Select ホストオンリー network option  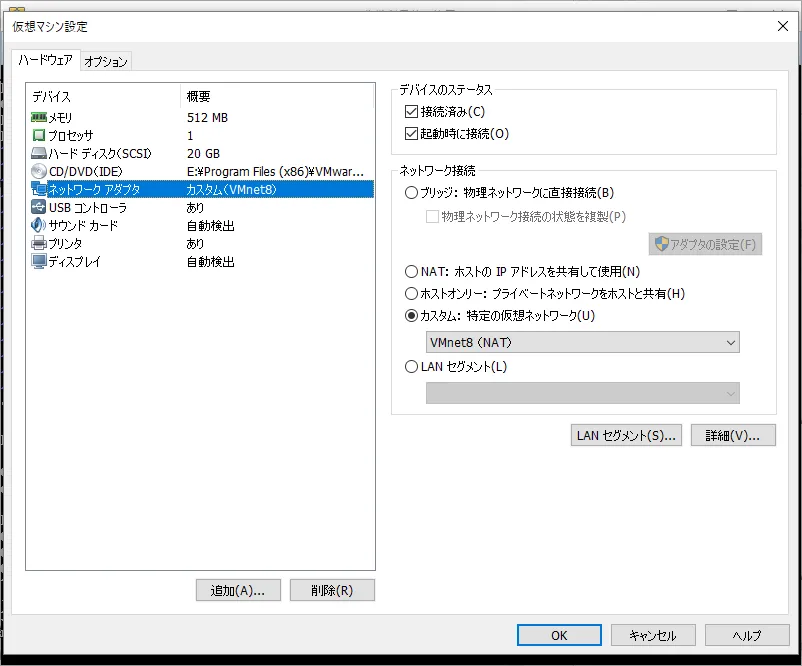[x=411, y=294]
